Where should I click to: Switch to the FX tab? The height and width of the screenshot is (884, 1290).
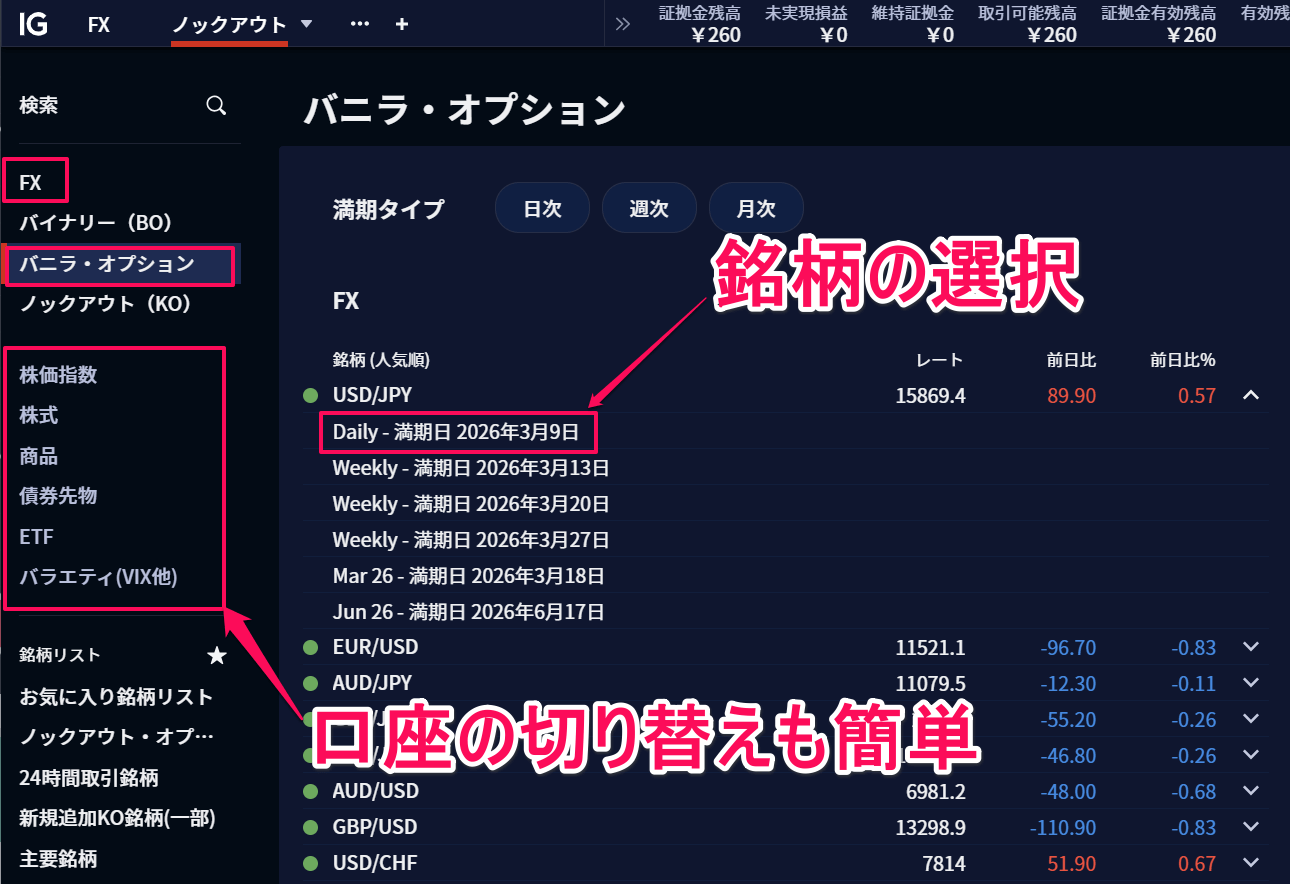coord(99,24)
